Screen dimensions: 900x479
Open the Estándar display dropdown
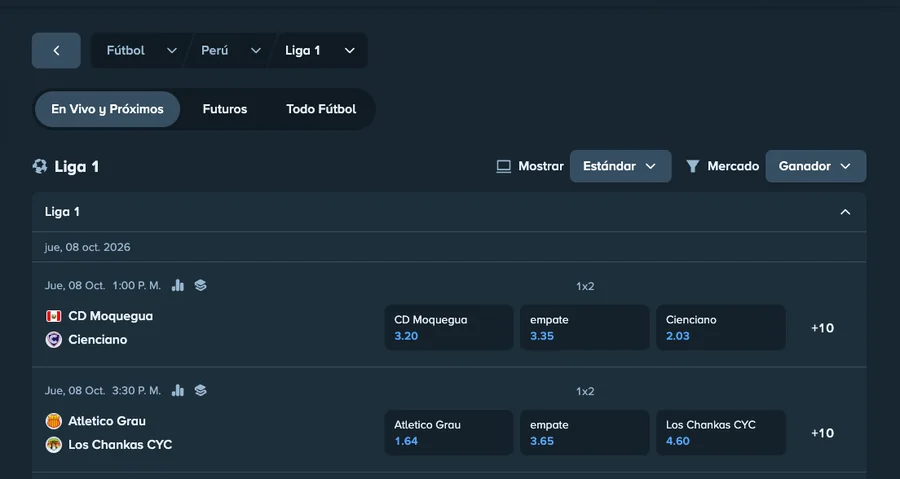[620, 166]
